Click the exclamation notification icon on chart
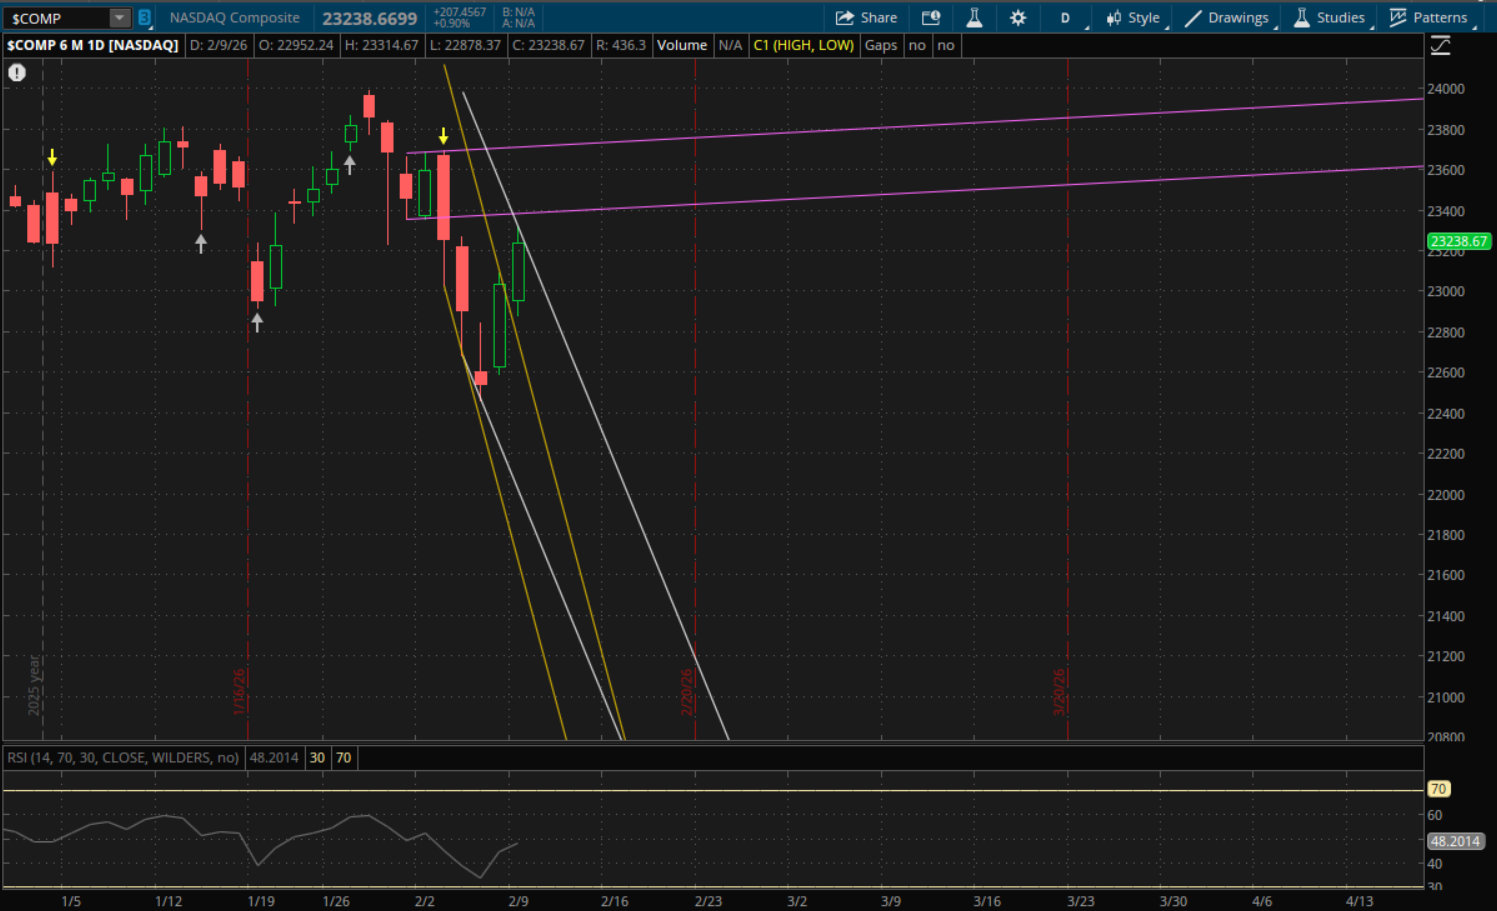The width and height of the screenshot is (1497, 911). click(x=17, y=72)
